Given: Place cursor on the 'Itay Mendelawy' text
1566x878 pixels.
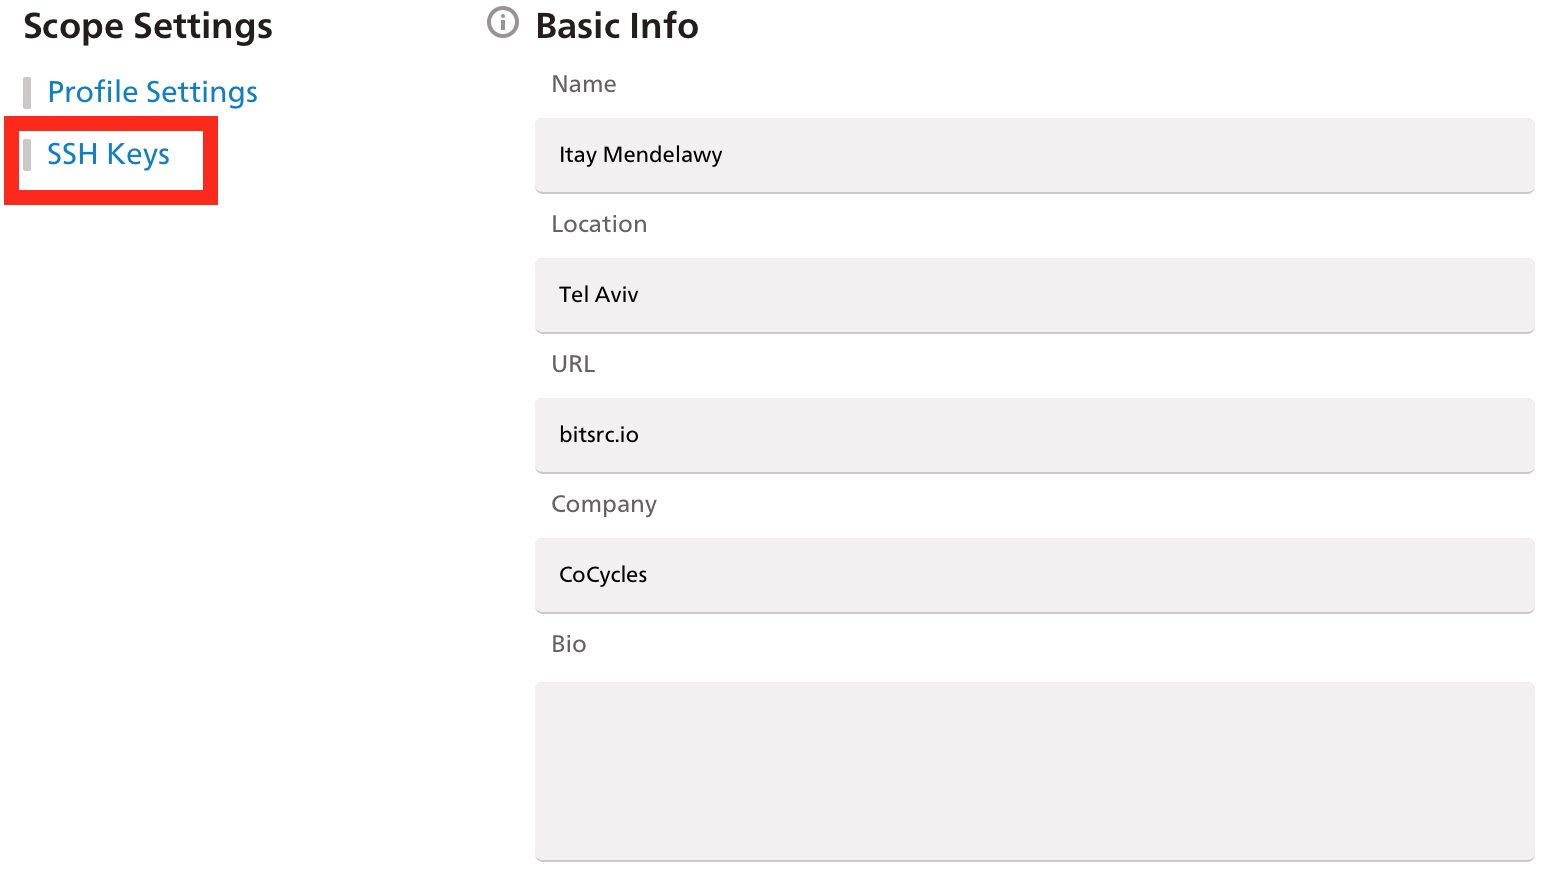Looking at the screenshot, I should click(x=641, y=155).
